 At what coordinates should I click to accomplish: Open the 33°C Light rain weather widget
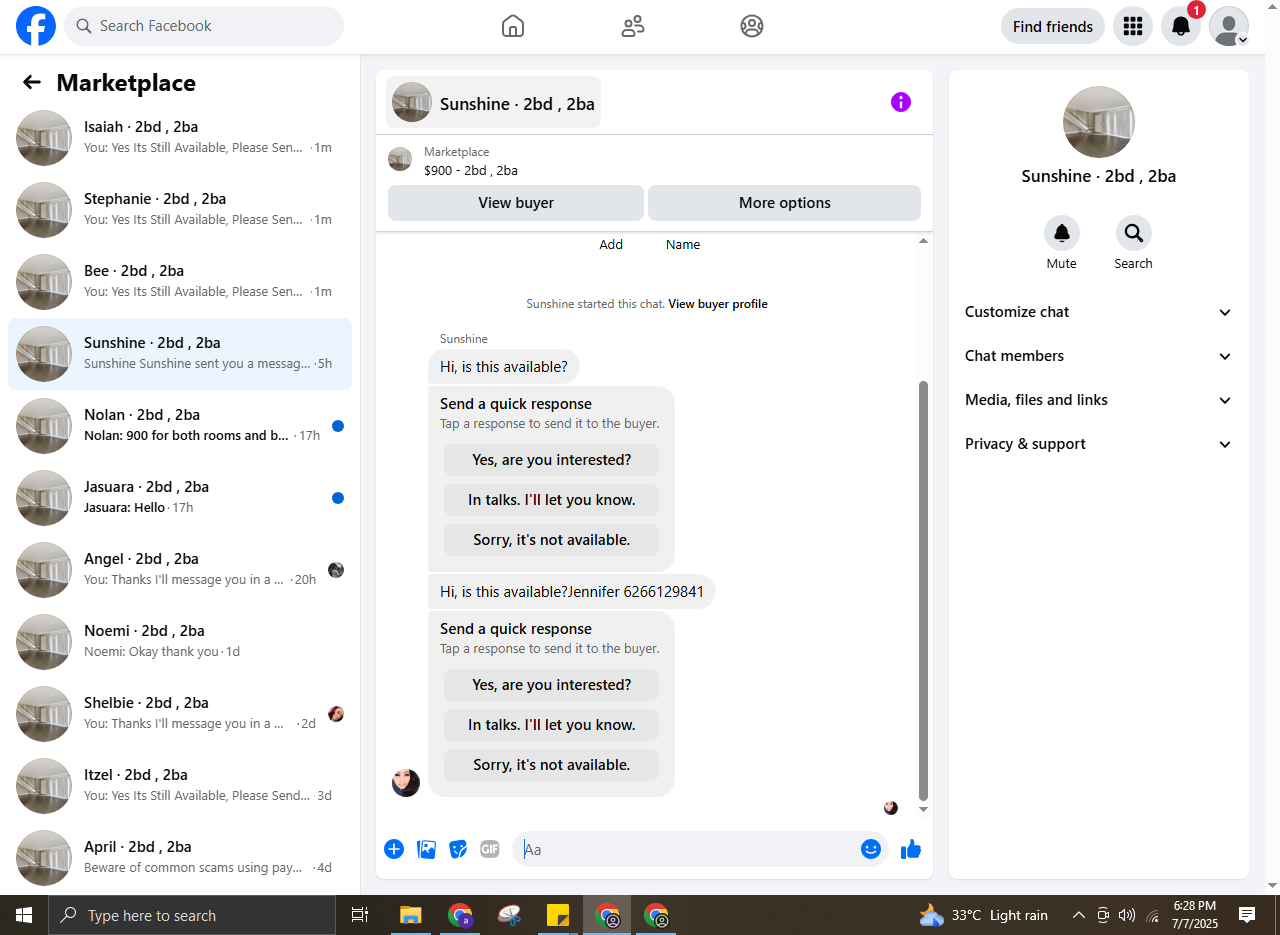pyautogui.click(x=984, y=915)
